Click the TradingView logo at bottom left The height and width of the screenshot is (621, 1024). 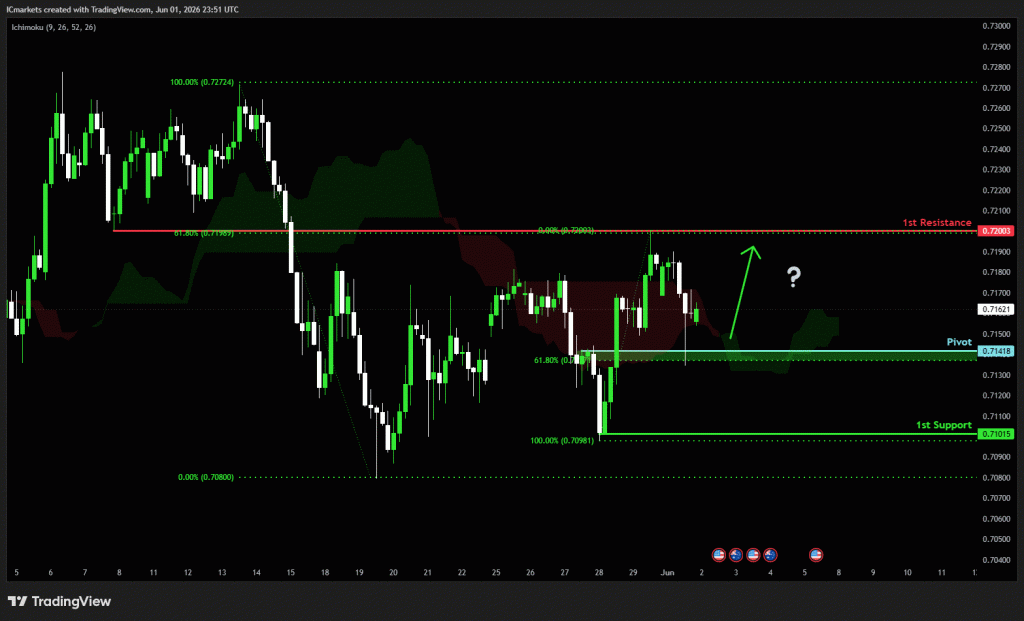pyautogui.click(x=59, y=601)
